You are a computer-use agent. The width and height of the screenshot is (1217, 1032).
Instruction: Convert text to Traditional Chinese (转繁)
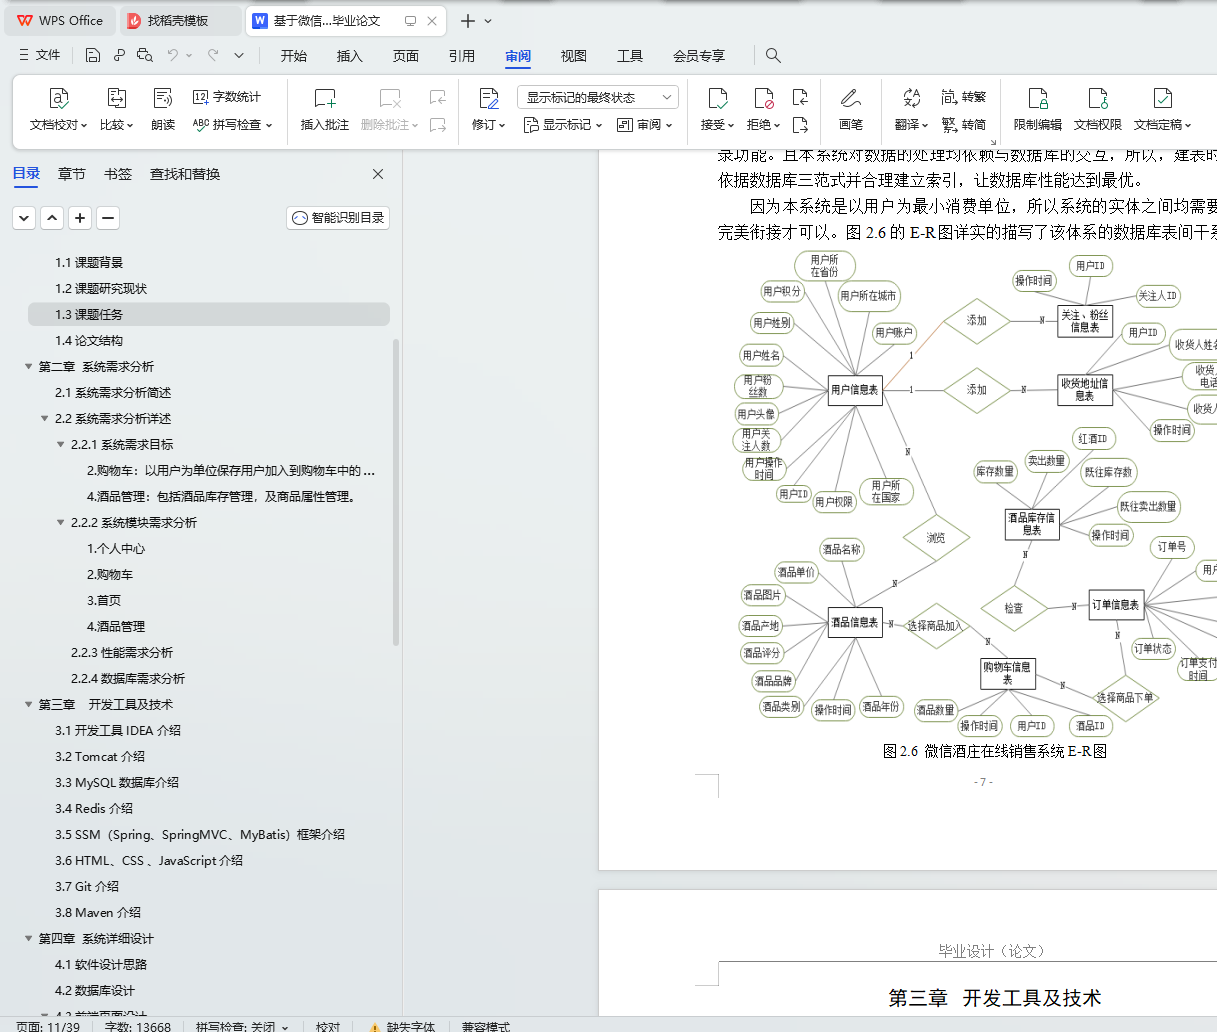click(964, 97)
